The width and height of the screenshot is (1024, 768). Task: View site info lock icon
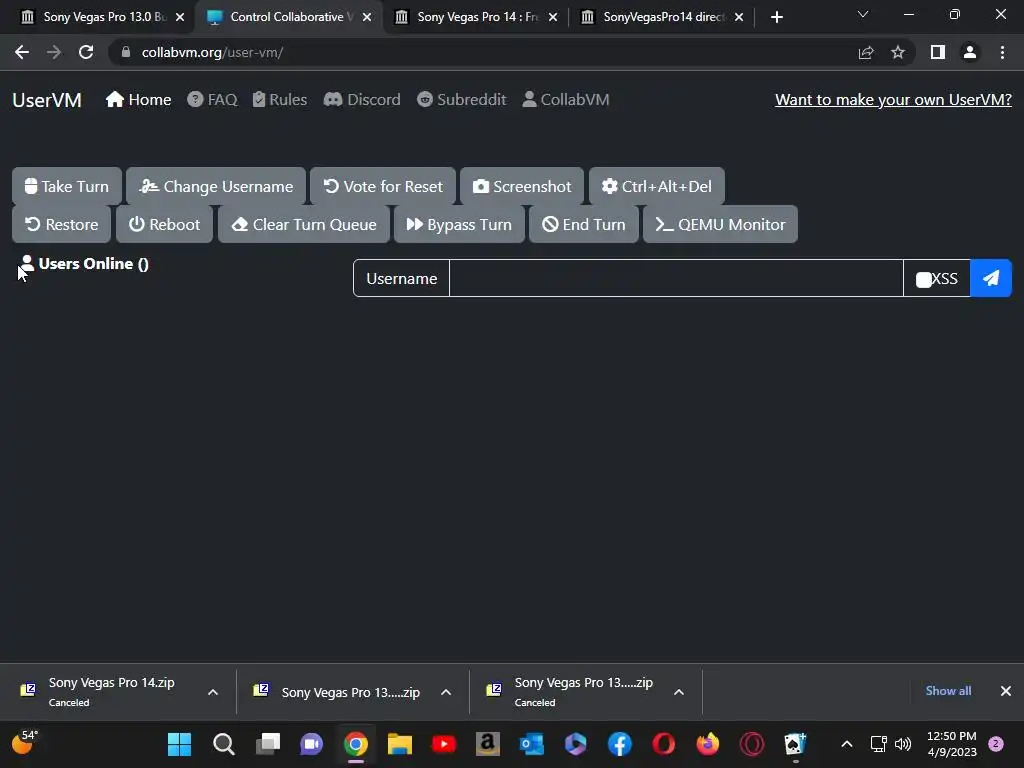click(x=126, y=52)
